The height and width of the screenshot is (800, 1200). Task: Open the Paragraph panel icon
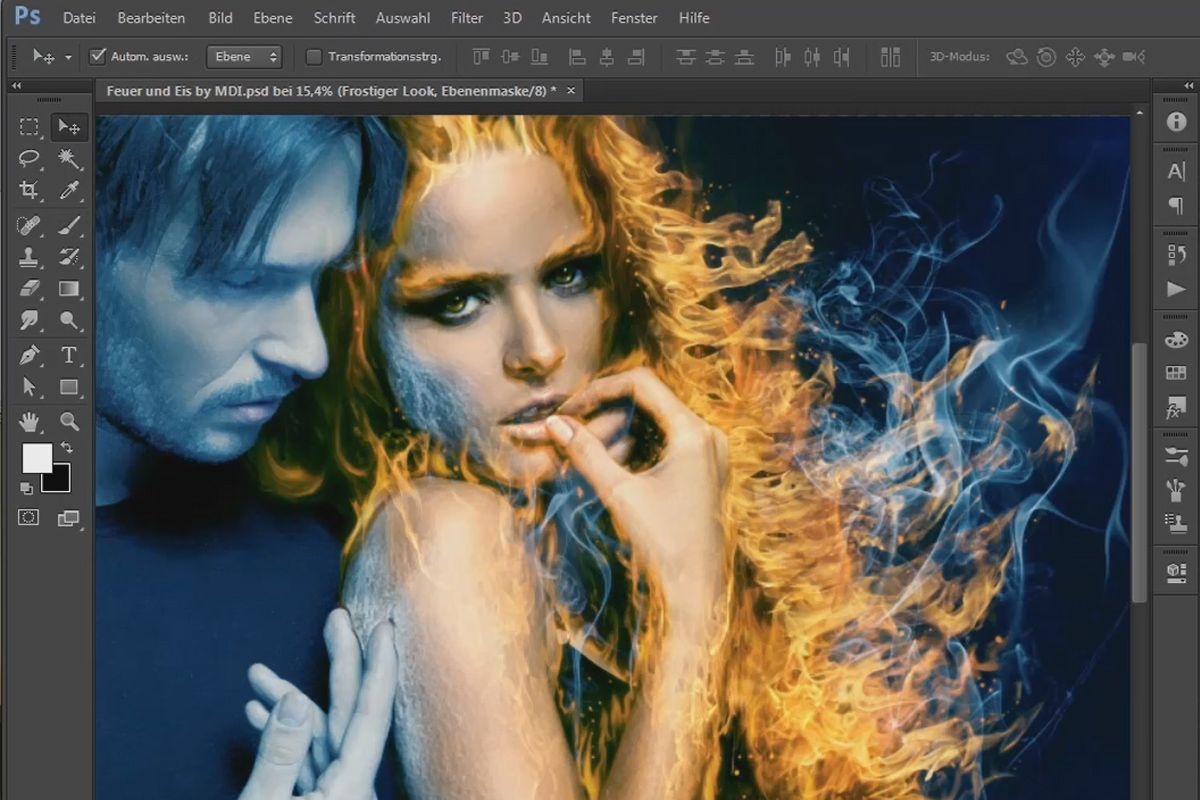click(1176, 205)
